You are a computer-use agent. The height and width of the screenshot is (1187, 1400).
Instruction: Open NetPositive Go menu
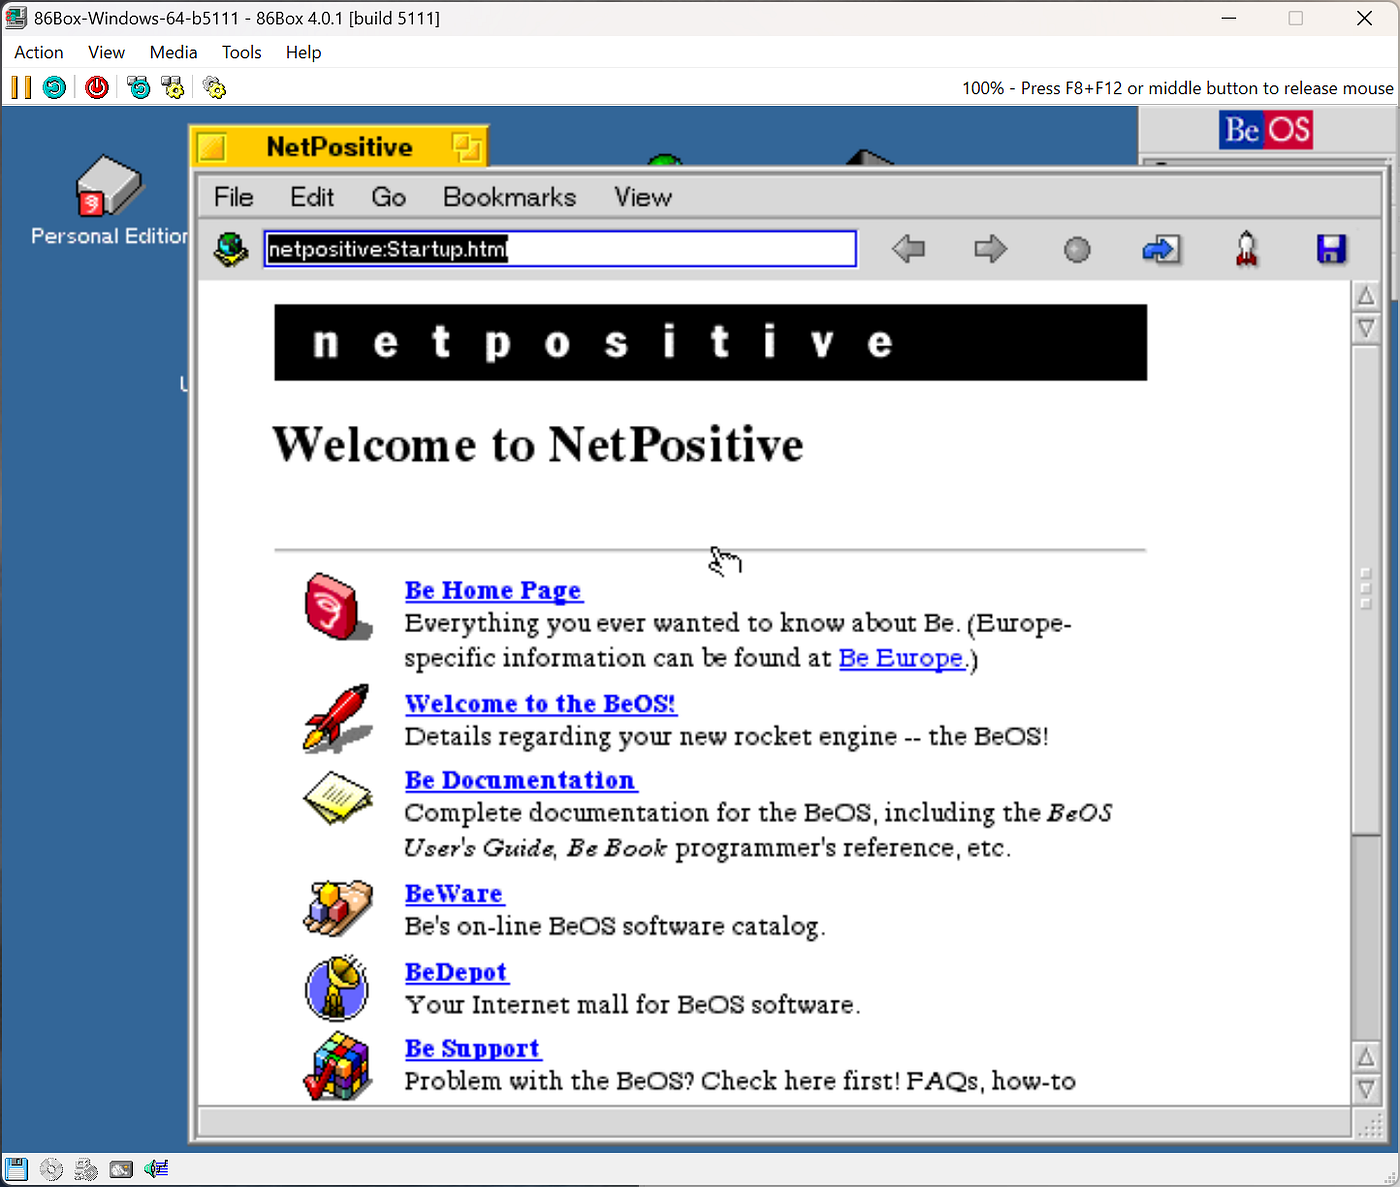pyautogui.click(x=389, y=197)
